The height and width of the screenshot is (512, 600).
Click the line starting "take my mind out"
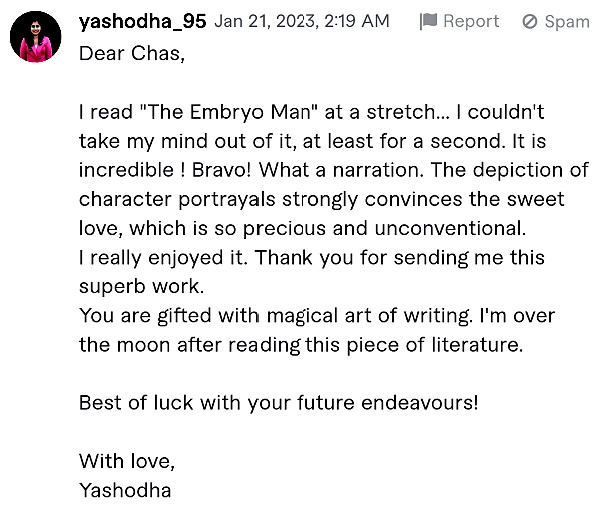312,141
